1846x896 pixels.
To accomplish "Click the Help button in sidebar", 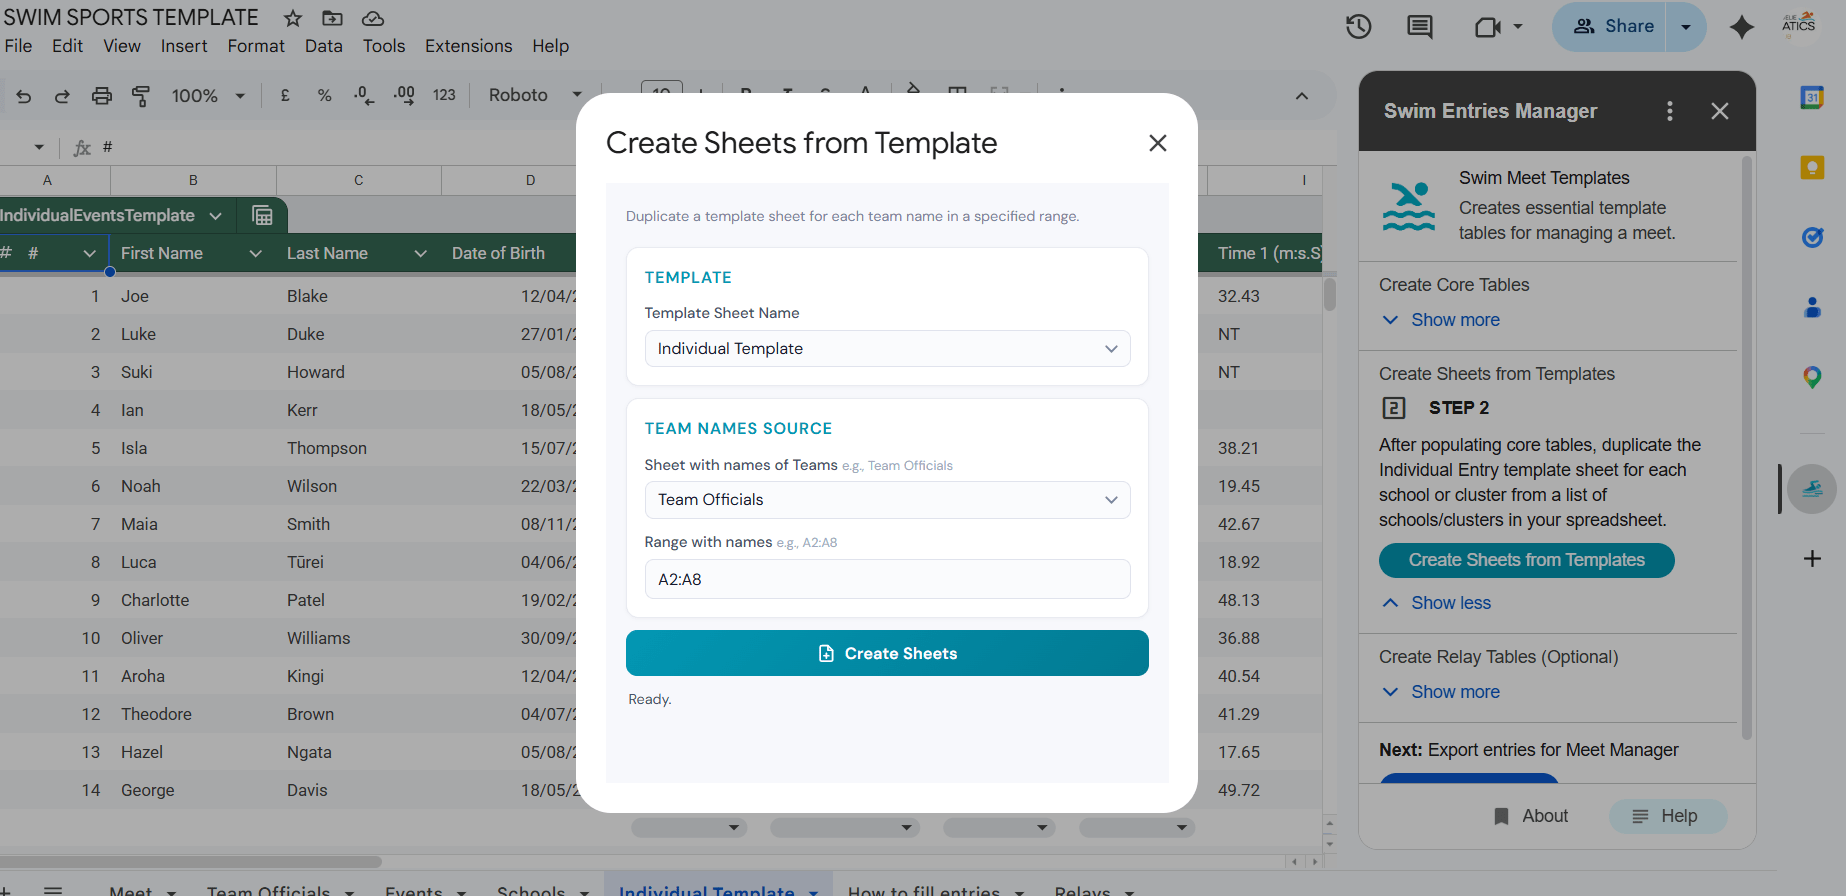I will point(1667,816).
